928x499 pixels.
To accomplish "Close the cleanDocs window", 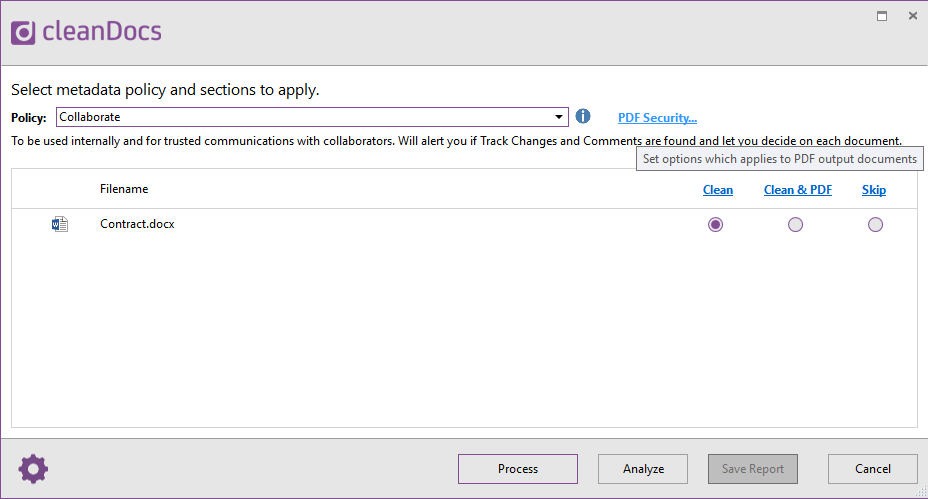I will click(913, 16).
